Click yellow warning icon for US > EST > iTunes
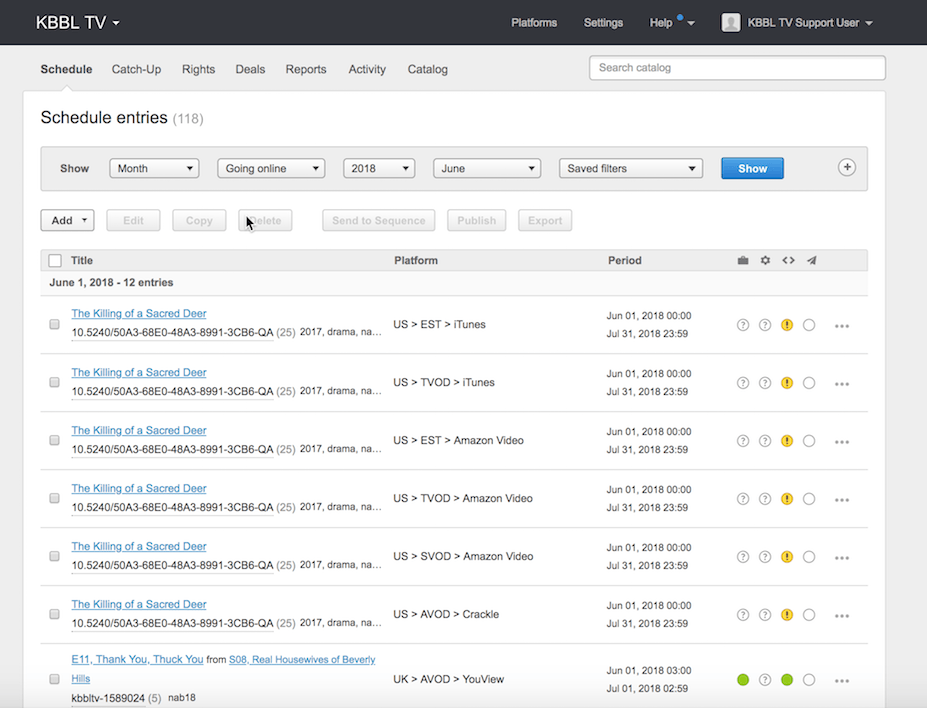 [x=787, y=325]
